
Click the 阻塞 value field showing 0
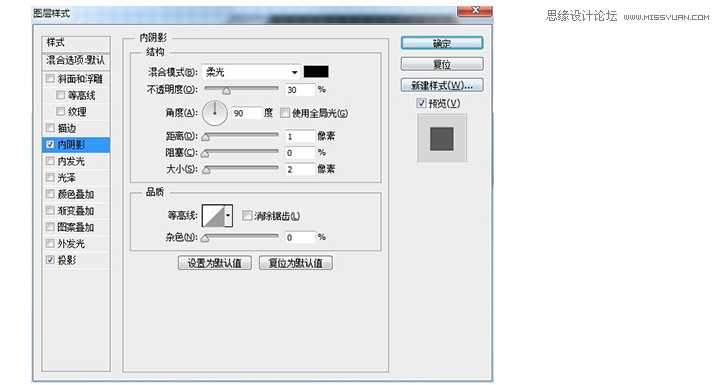[x=300, y=153]
